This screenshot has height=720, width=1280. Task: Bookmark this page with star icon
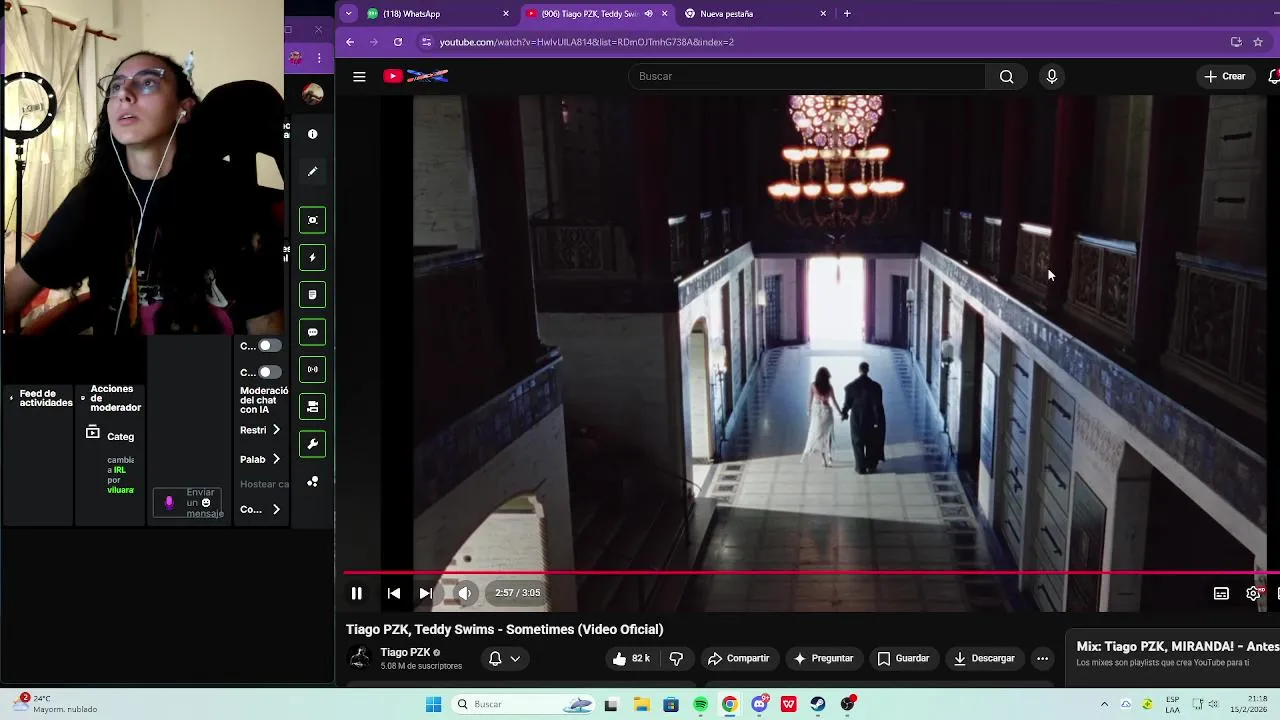(x=1258, y=42)
